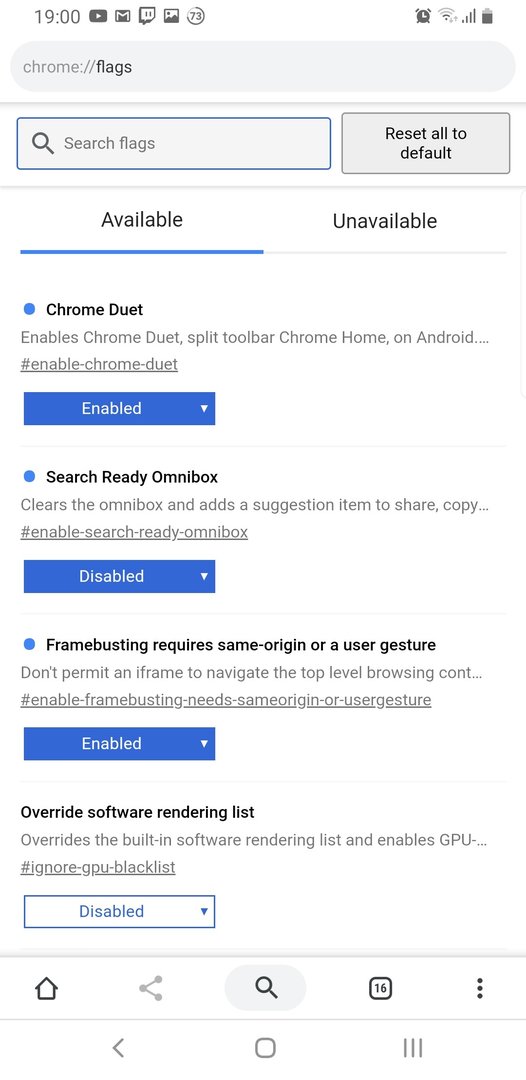Click Reset all to default button
The height and width of the screenshot is (1080, 526).
pyautogui.click(x=425, y=143)
